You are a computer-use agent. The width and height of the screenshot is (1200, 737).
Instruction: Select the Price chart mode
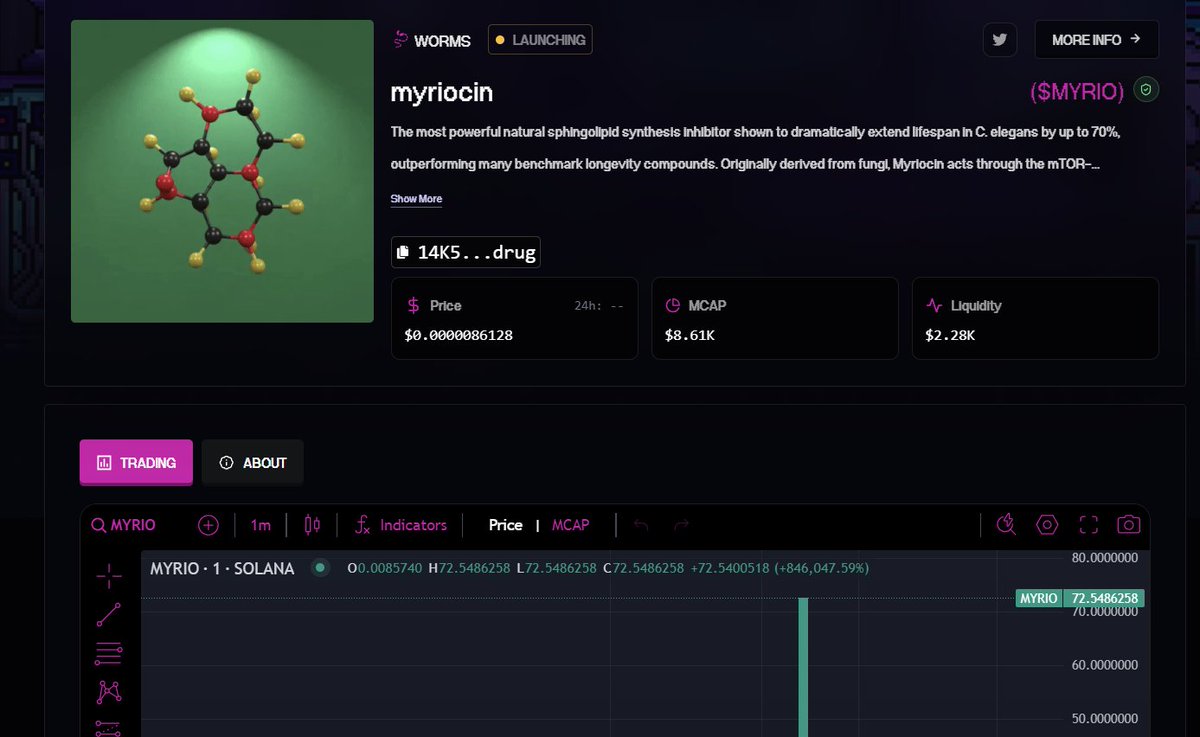(x=505, y=525)
